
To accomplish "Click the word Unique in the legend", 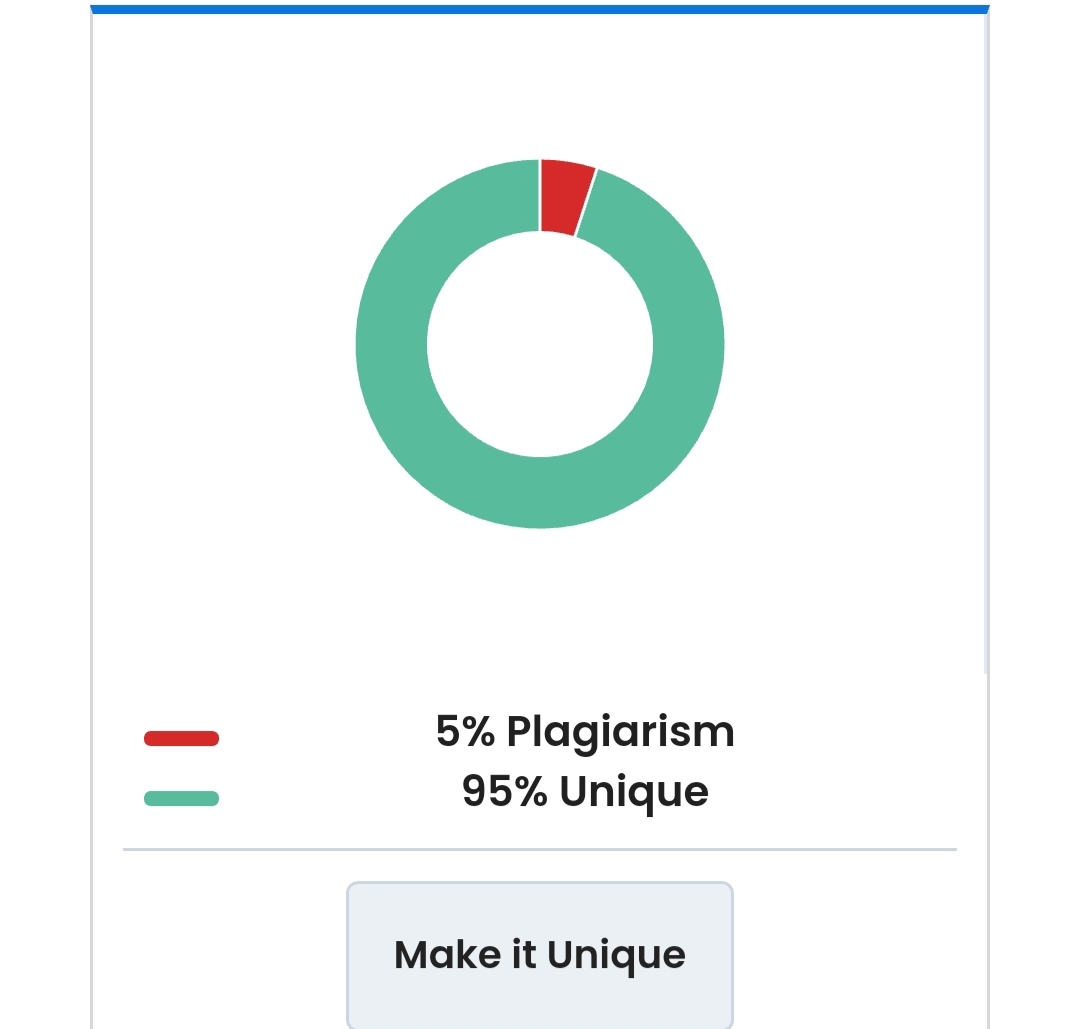I will (x=634, y=793).
